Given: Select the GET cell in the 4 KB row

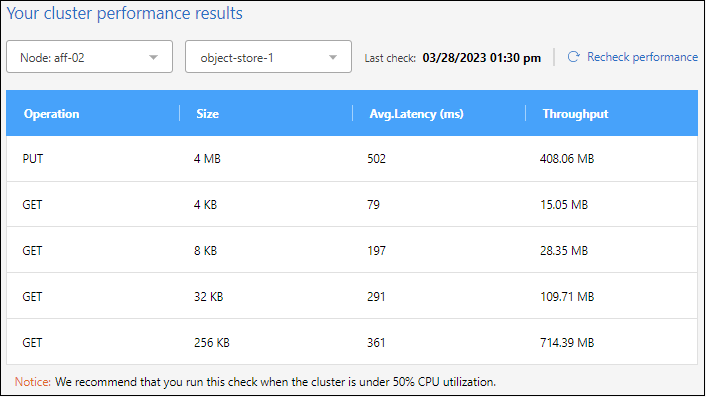Looking at the screenshot, I should pyautogui.click(x=32, y=205).
